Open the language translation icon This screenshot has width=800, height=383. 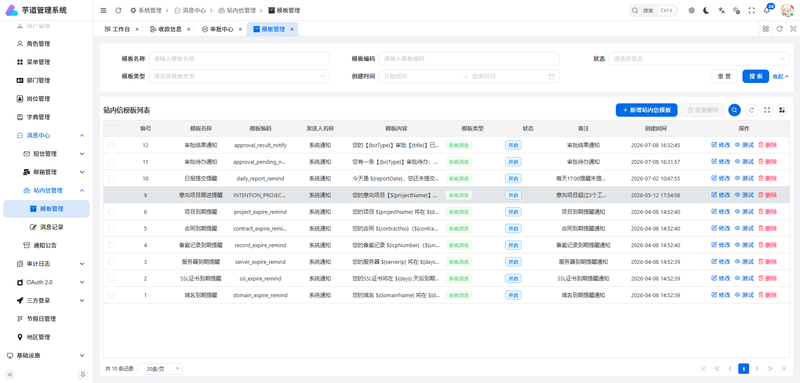pyautogui.click(x=721, y=10)
